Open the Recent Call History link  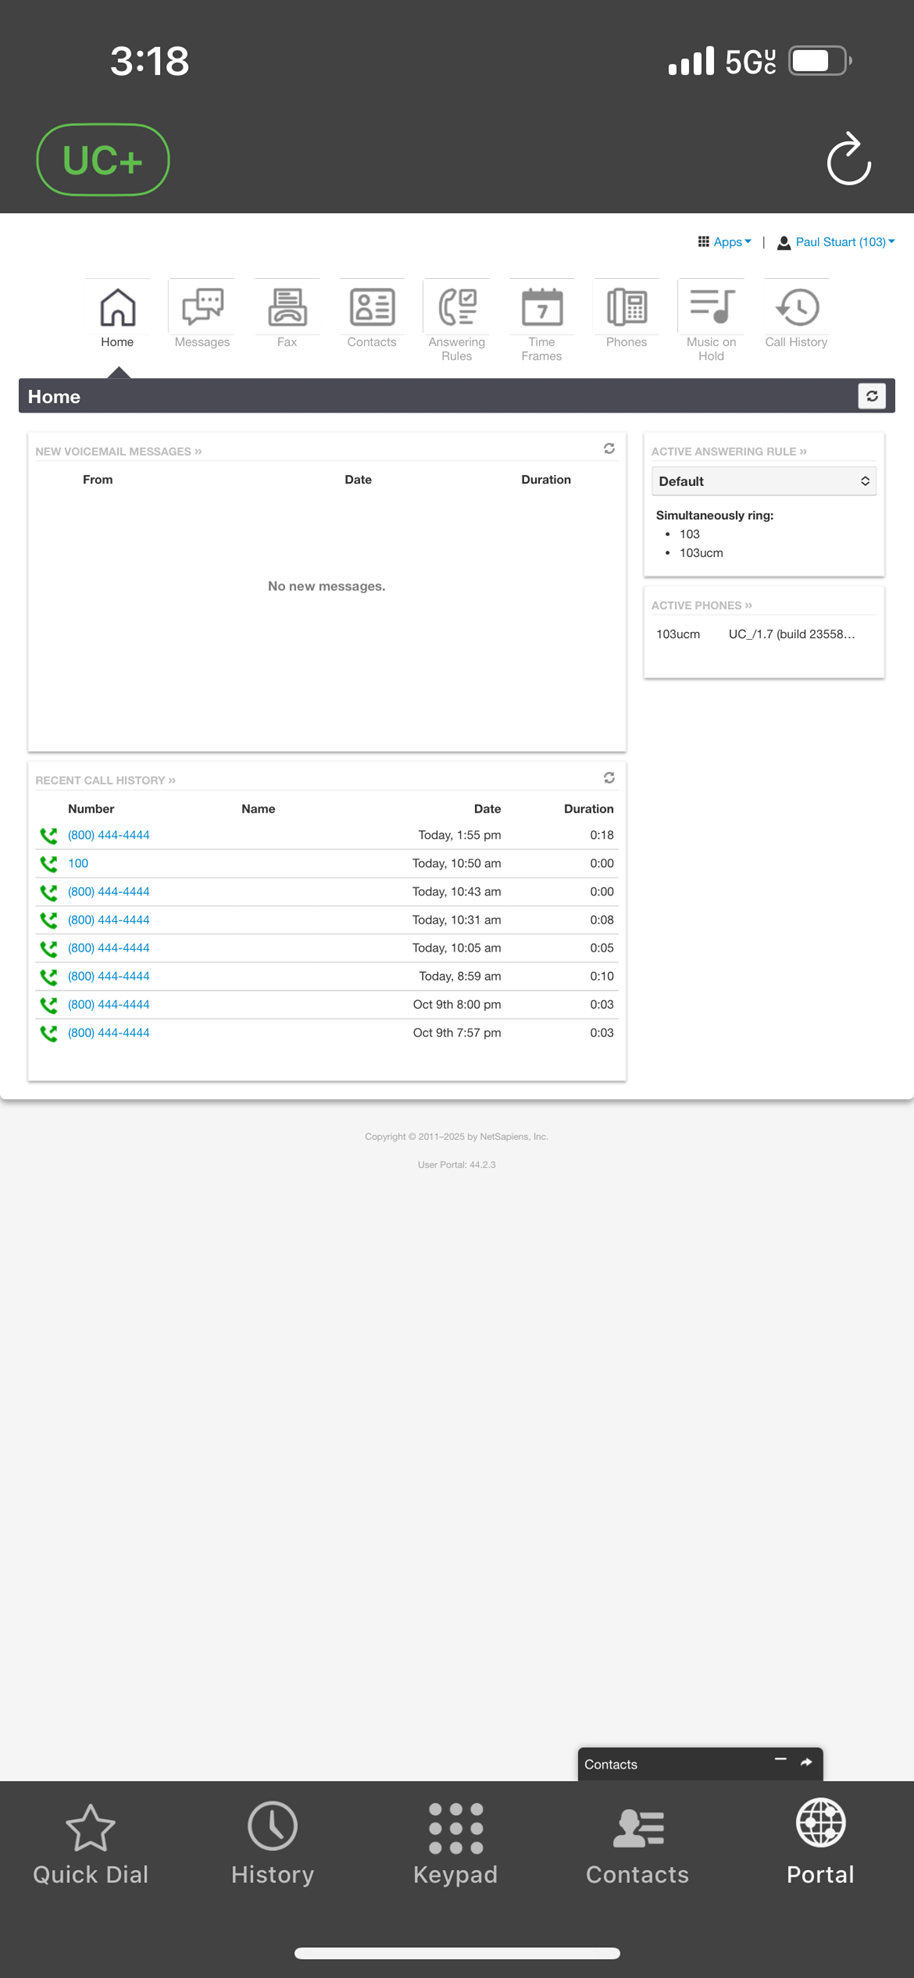click(x=105, y=780)
